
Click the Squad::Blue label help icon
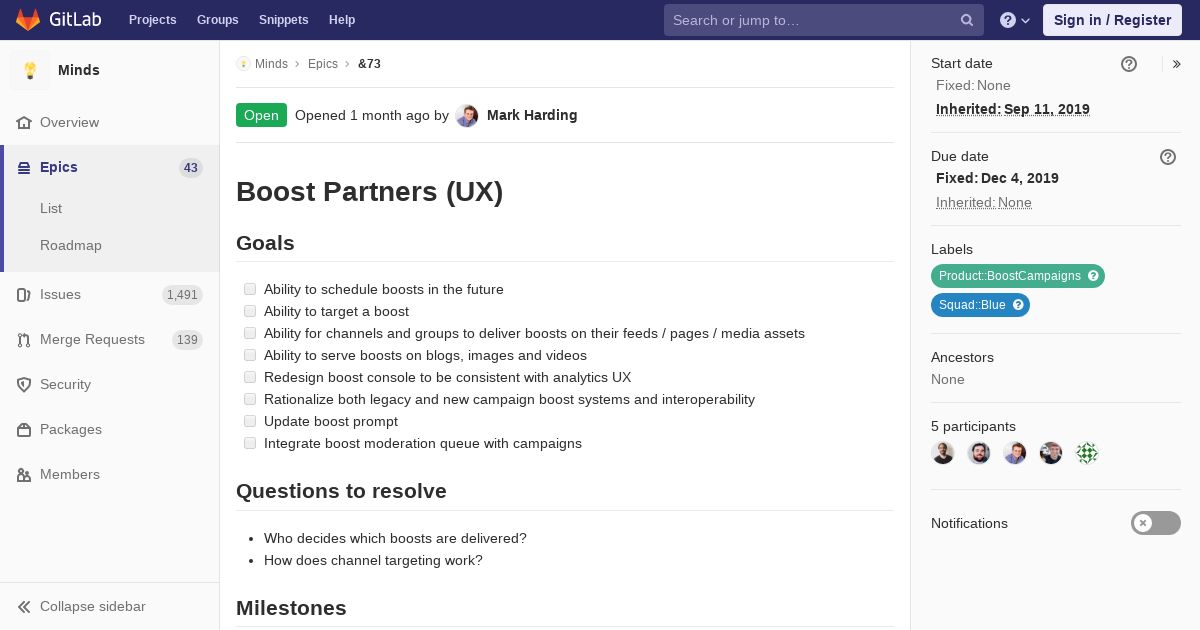tap(1018, 305)
